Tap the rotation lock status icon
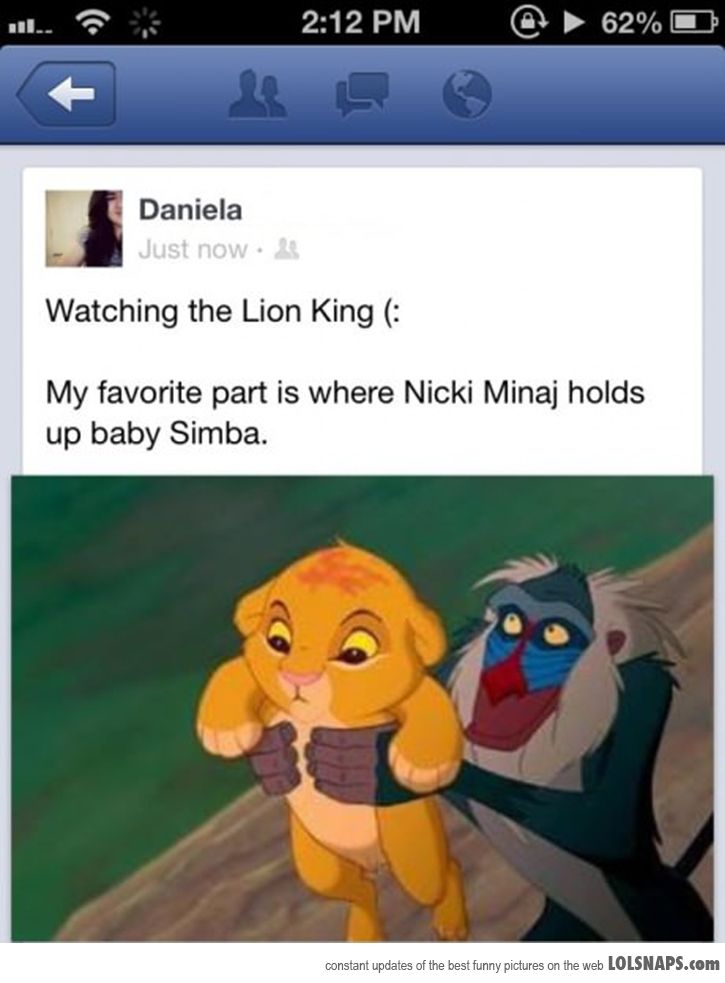Screen dimensions: 725x983 (524, 23)
